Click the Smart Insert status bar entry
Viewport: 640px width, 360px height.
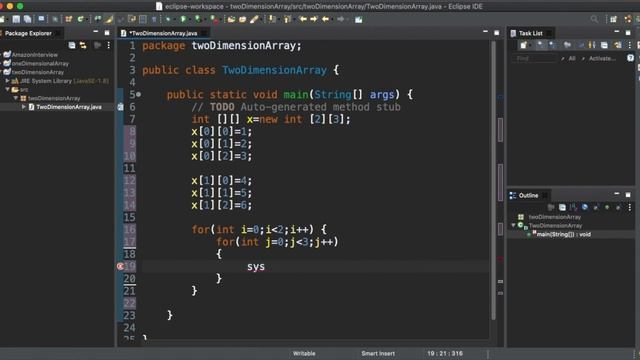click(378, 353)
